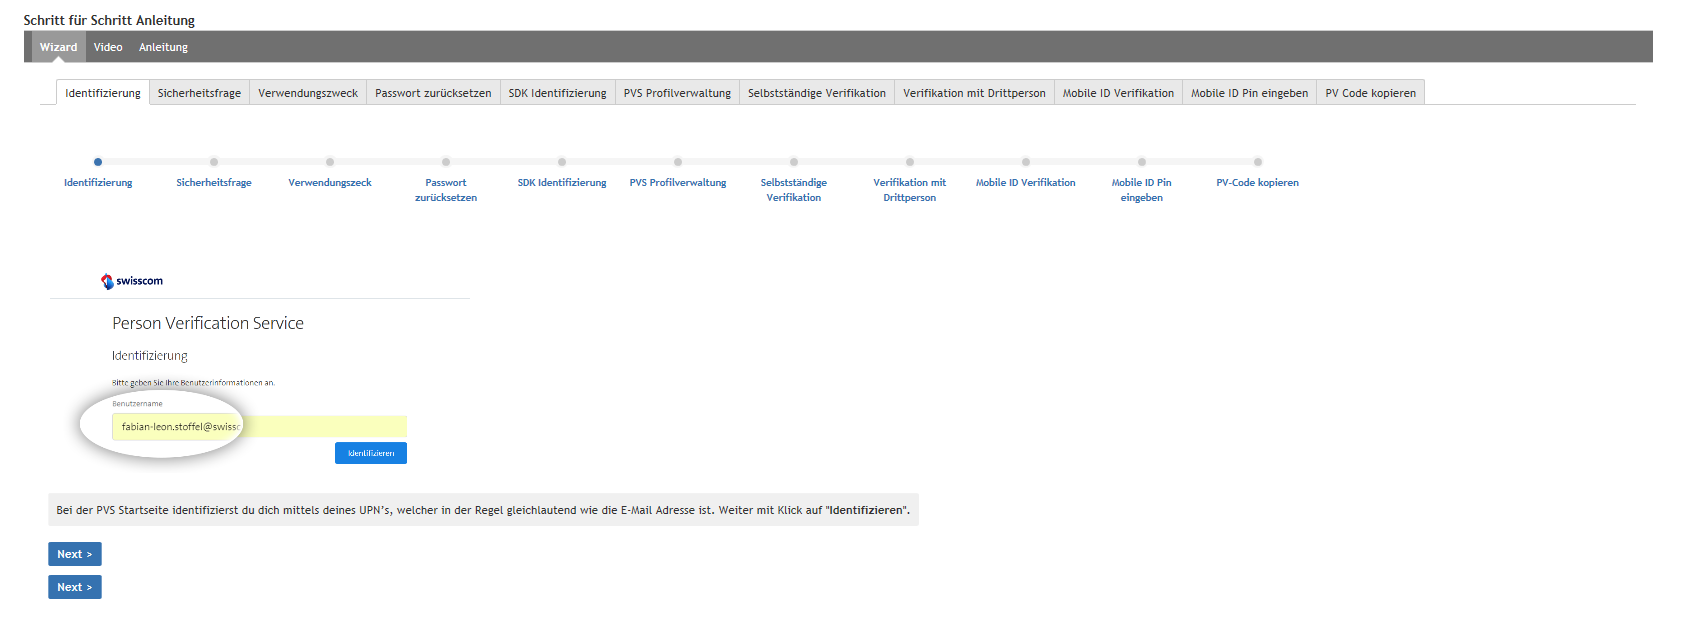Click the Schritt für Schritt Anleitung title

point(109,20)
